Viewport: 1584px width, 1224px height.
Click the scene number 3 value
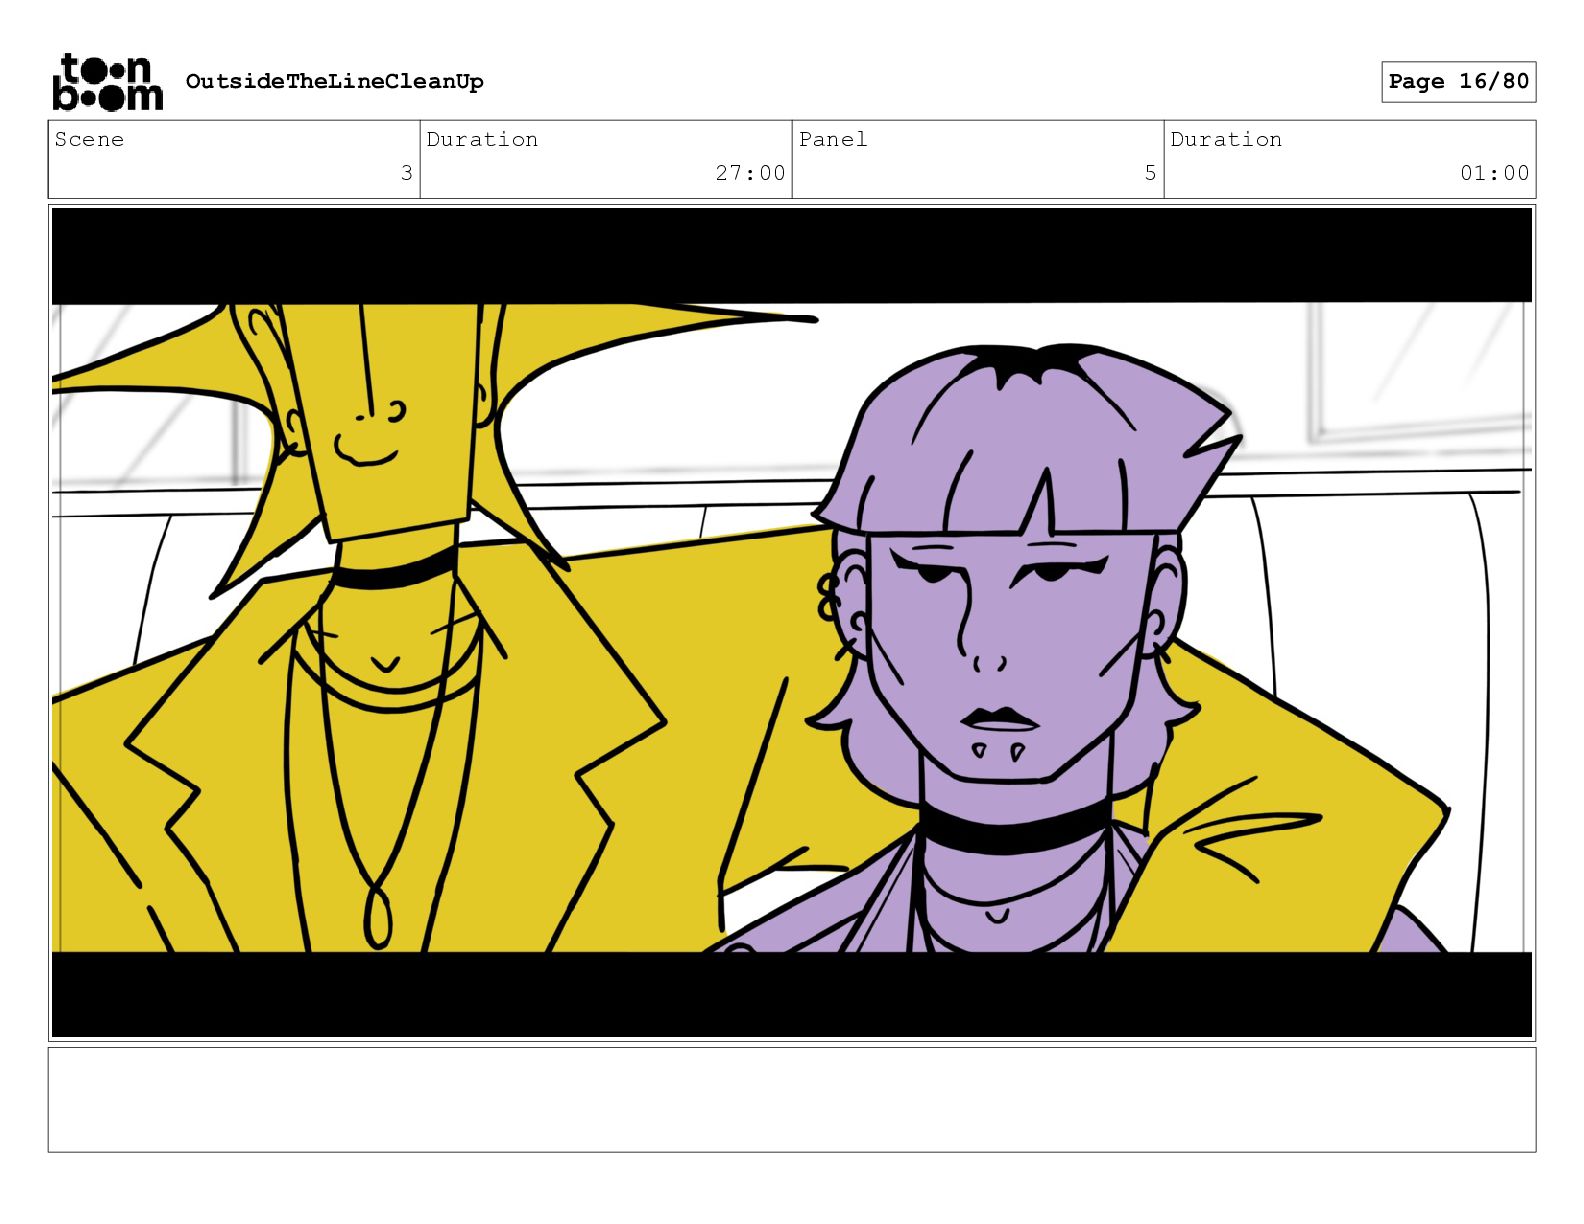pos(406,173)
